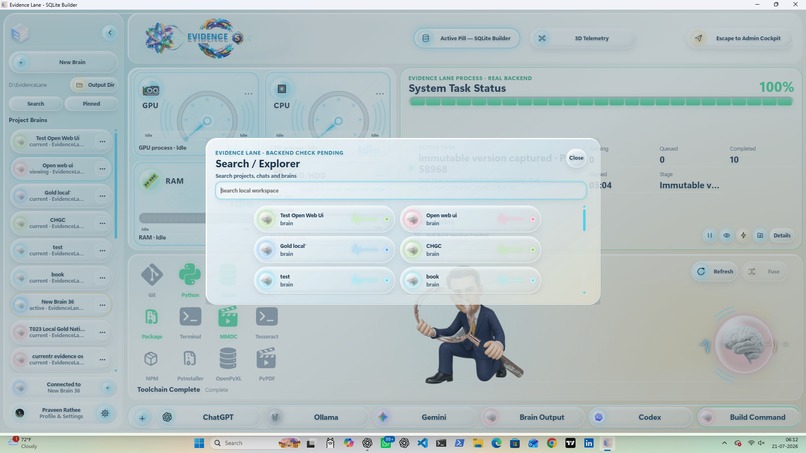The height and width of the screenshot is (453, 806).
Task: Click the lightning bolt task icon
Action: click(x=743, y=235)
